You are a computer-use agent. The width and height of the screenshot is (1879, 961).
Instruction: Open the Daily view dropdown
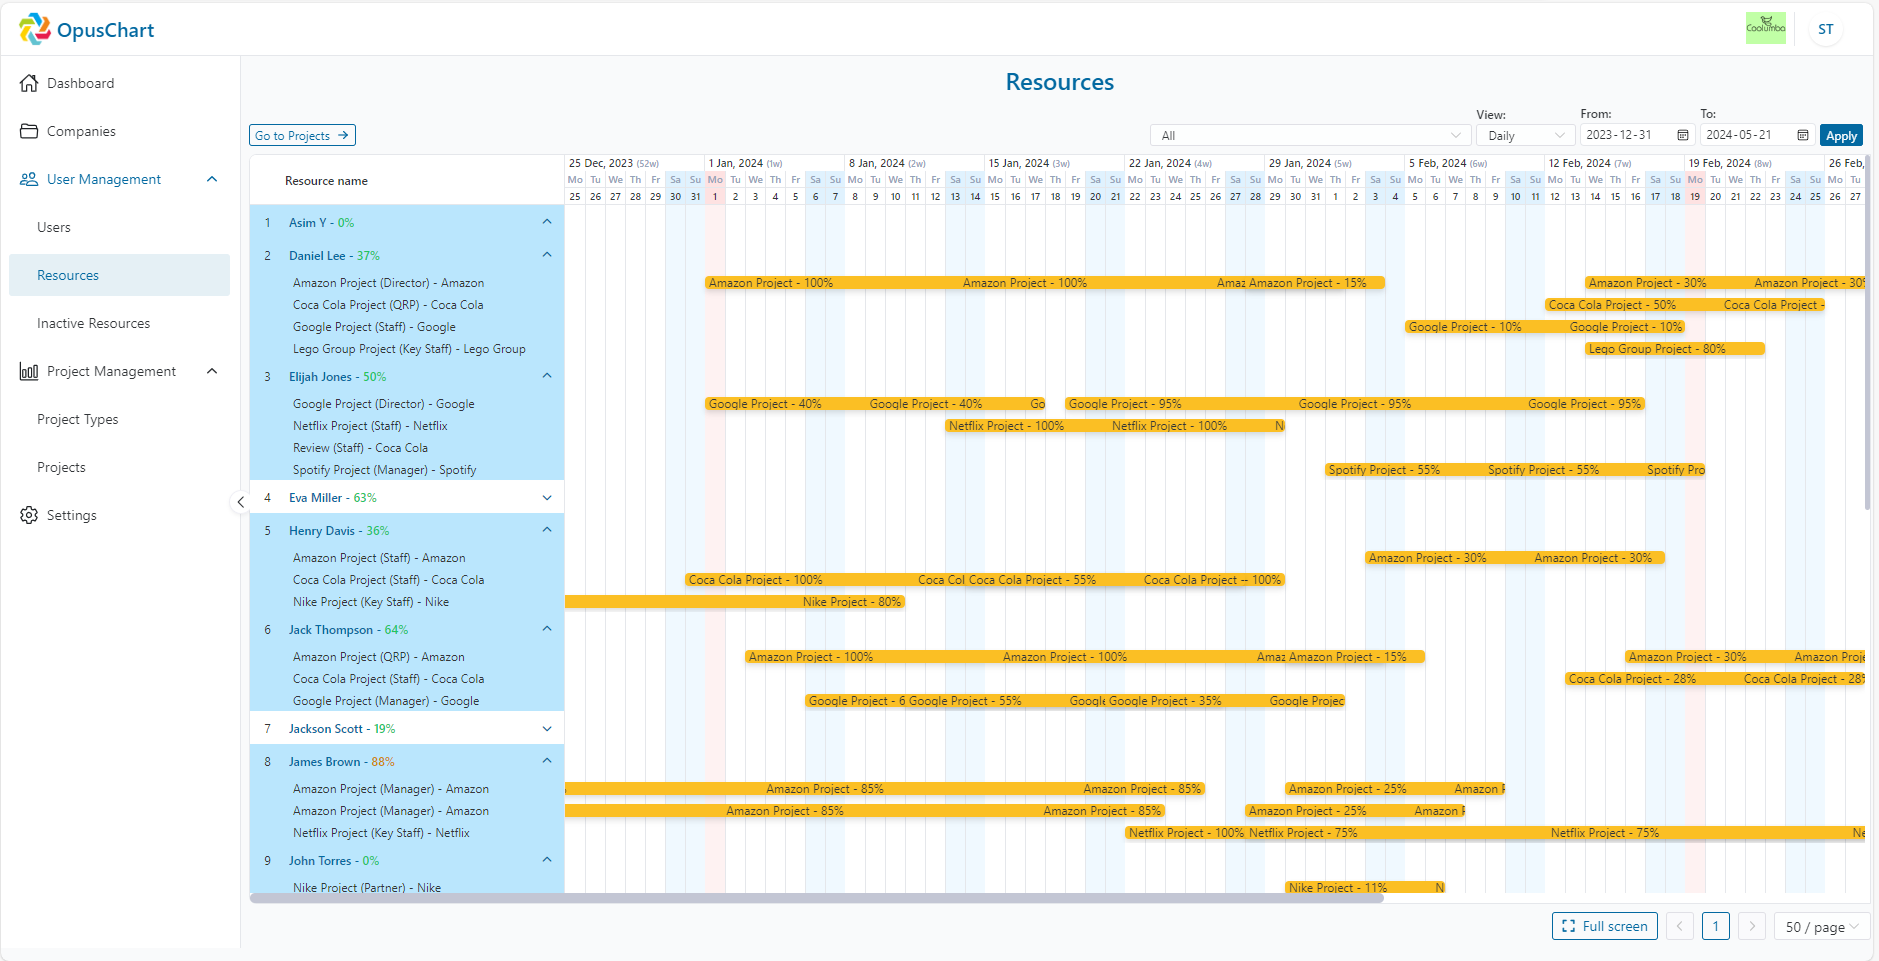click(1523, 135)
